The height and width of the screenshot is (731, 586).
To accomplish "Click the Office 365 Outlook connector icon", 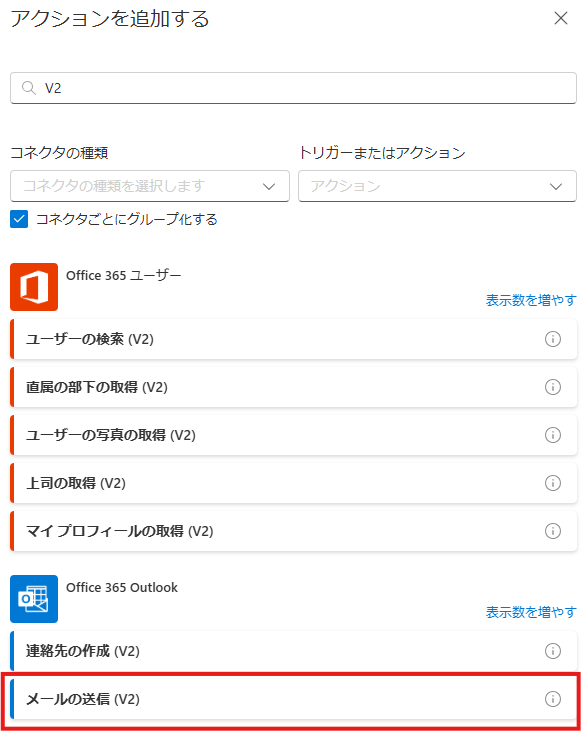I will [x=34, y=599].
